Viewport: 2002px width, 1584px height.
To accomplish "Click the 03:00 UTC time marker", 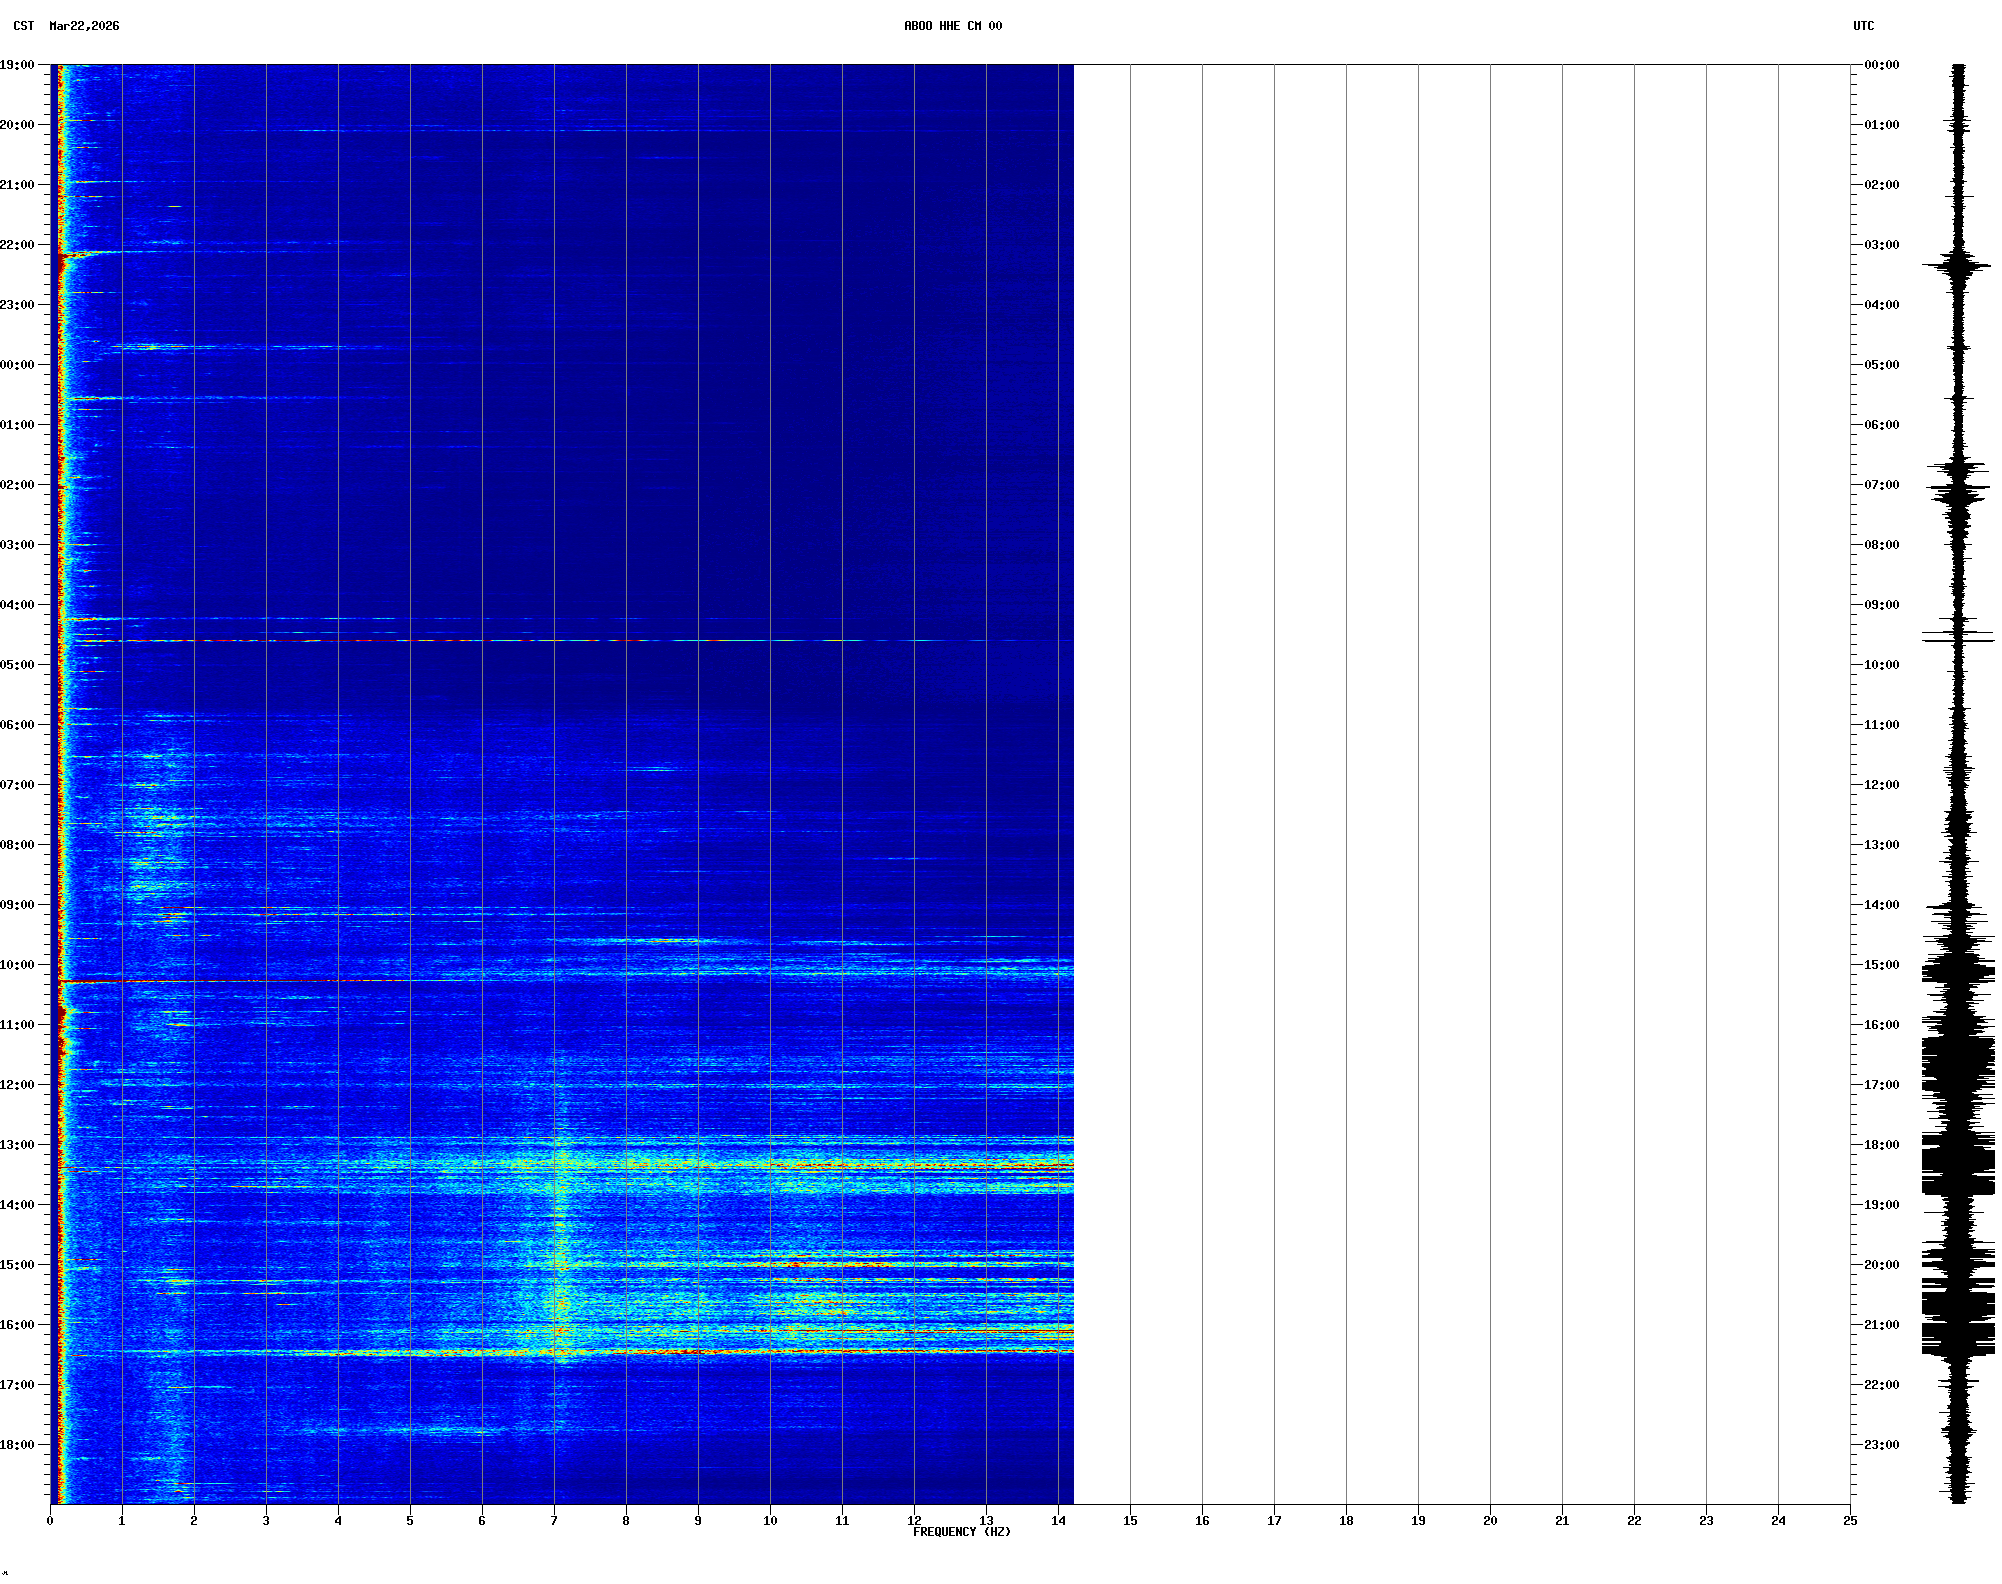I will pyautogui.click(x=1881, y=245).
